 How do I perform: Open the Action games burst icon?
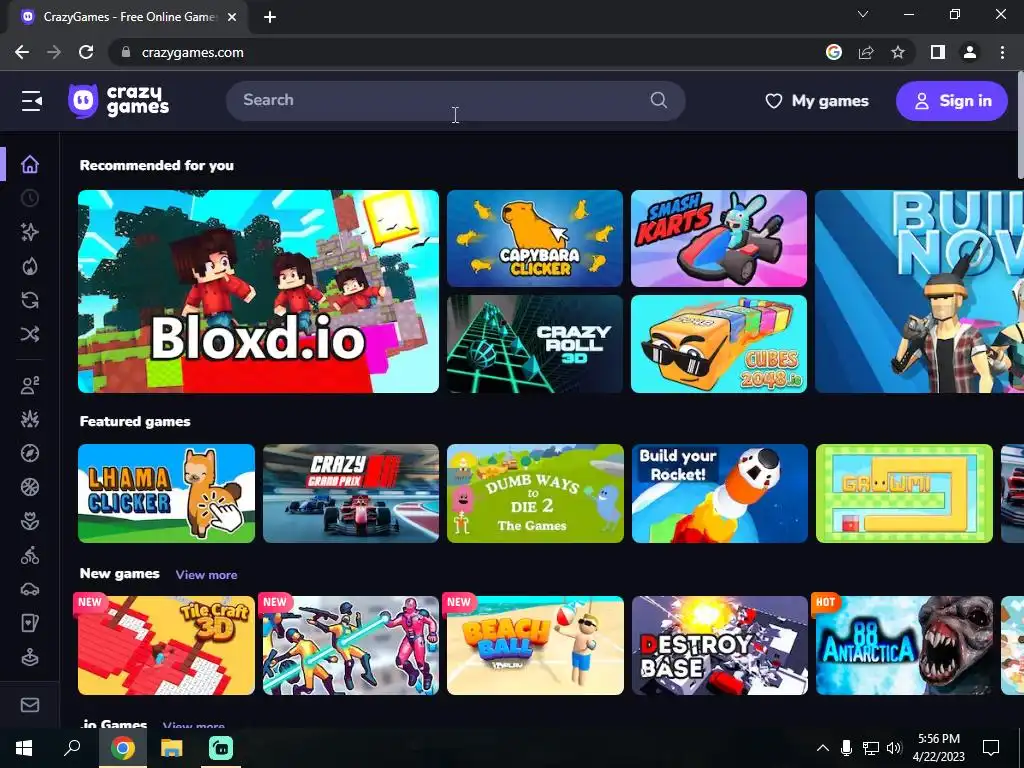pyautogui.click(x=29, y=419)
